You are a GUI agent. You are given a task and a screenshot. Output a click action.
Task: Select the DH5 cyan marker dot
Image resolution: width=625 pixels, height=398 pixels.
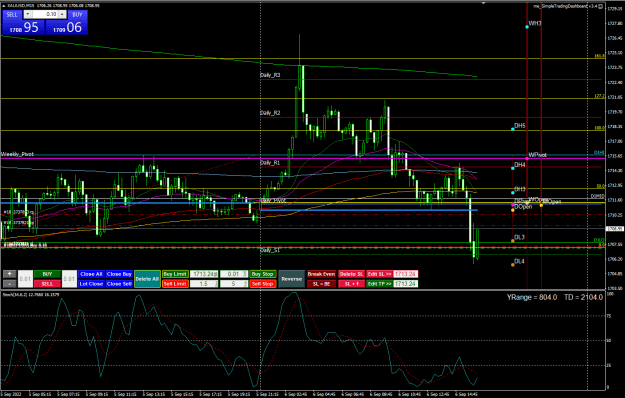513,129
